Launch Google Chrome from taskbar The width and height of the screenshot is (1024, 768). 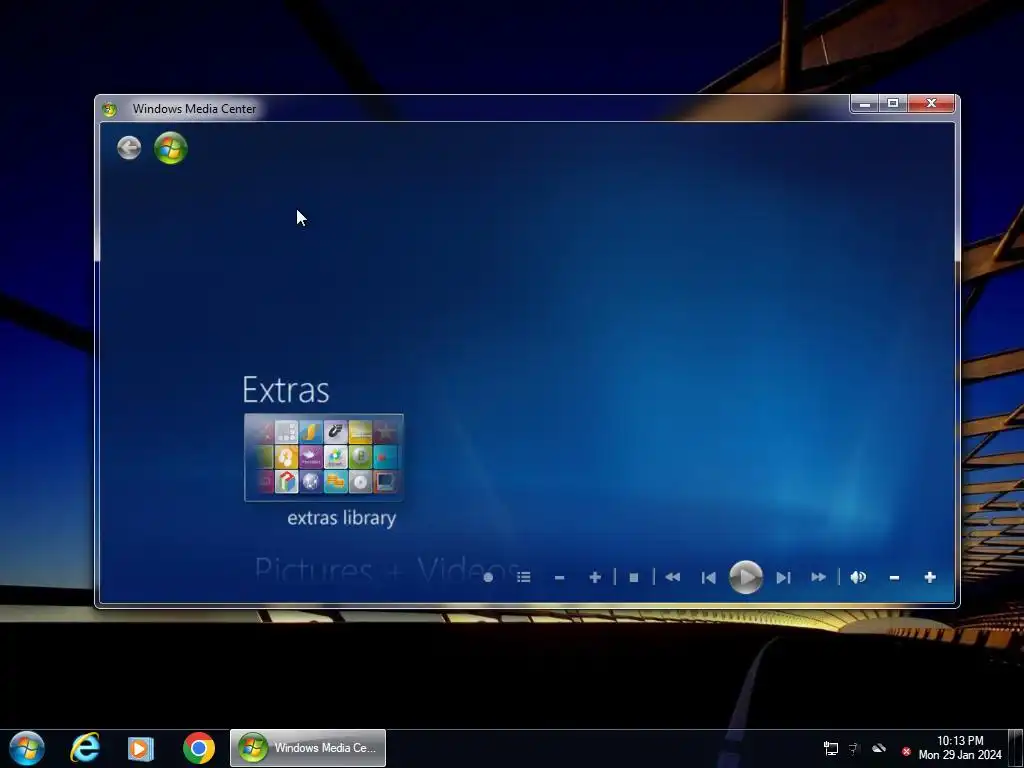(x=199, y=748)
